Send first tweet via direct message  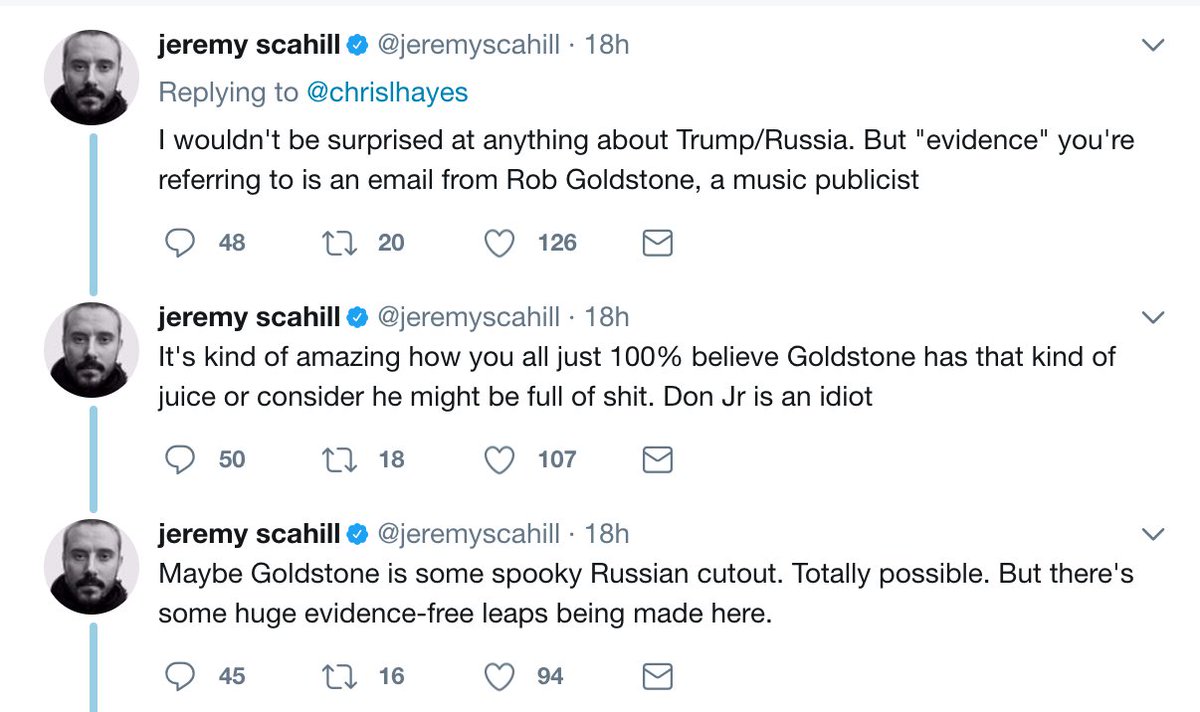[x=656, y=243]
